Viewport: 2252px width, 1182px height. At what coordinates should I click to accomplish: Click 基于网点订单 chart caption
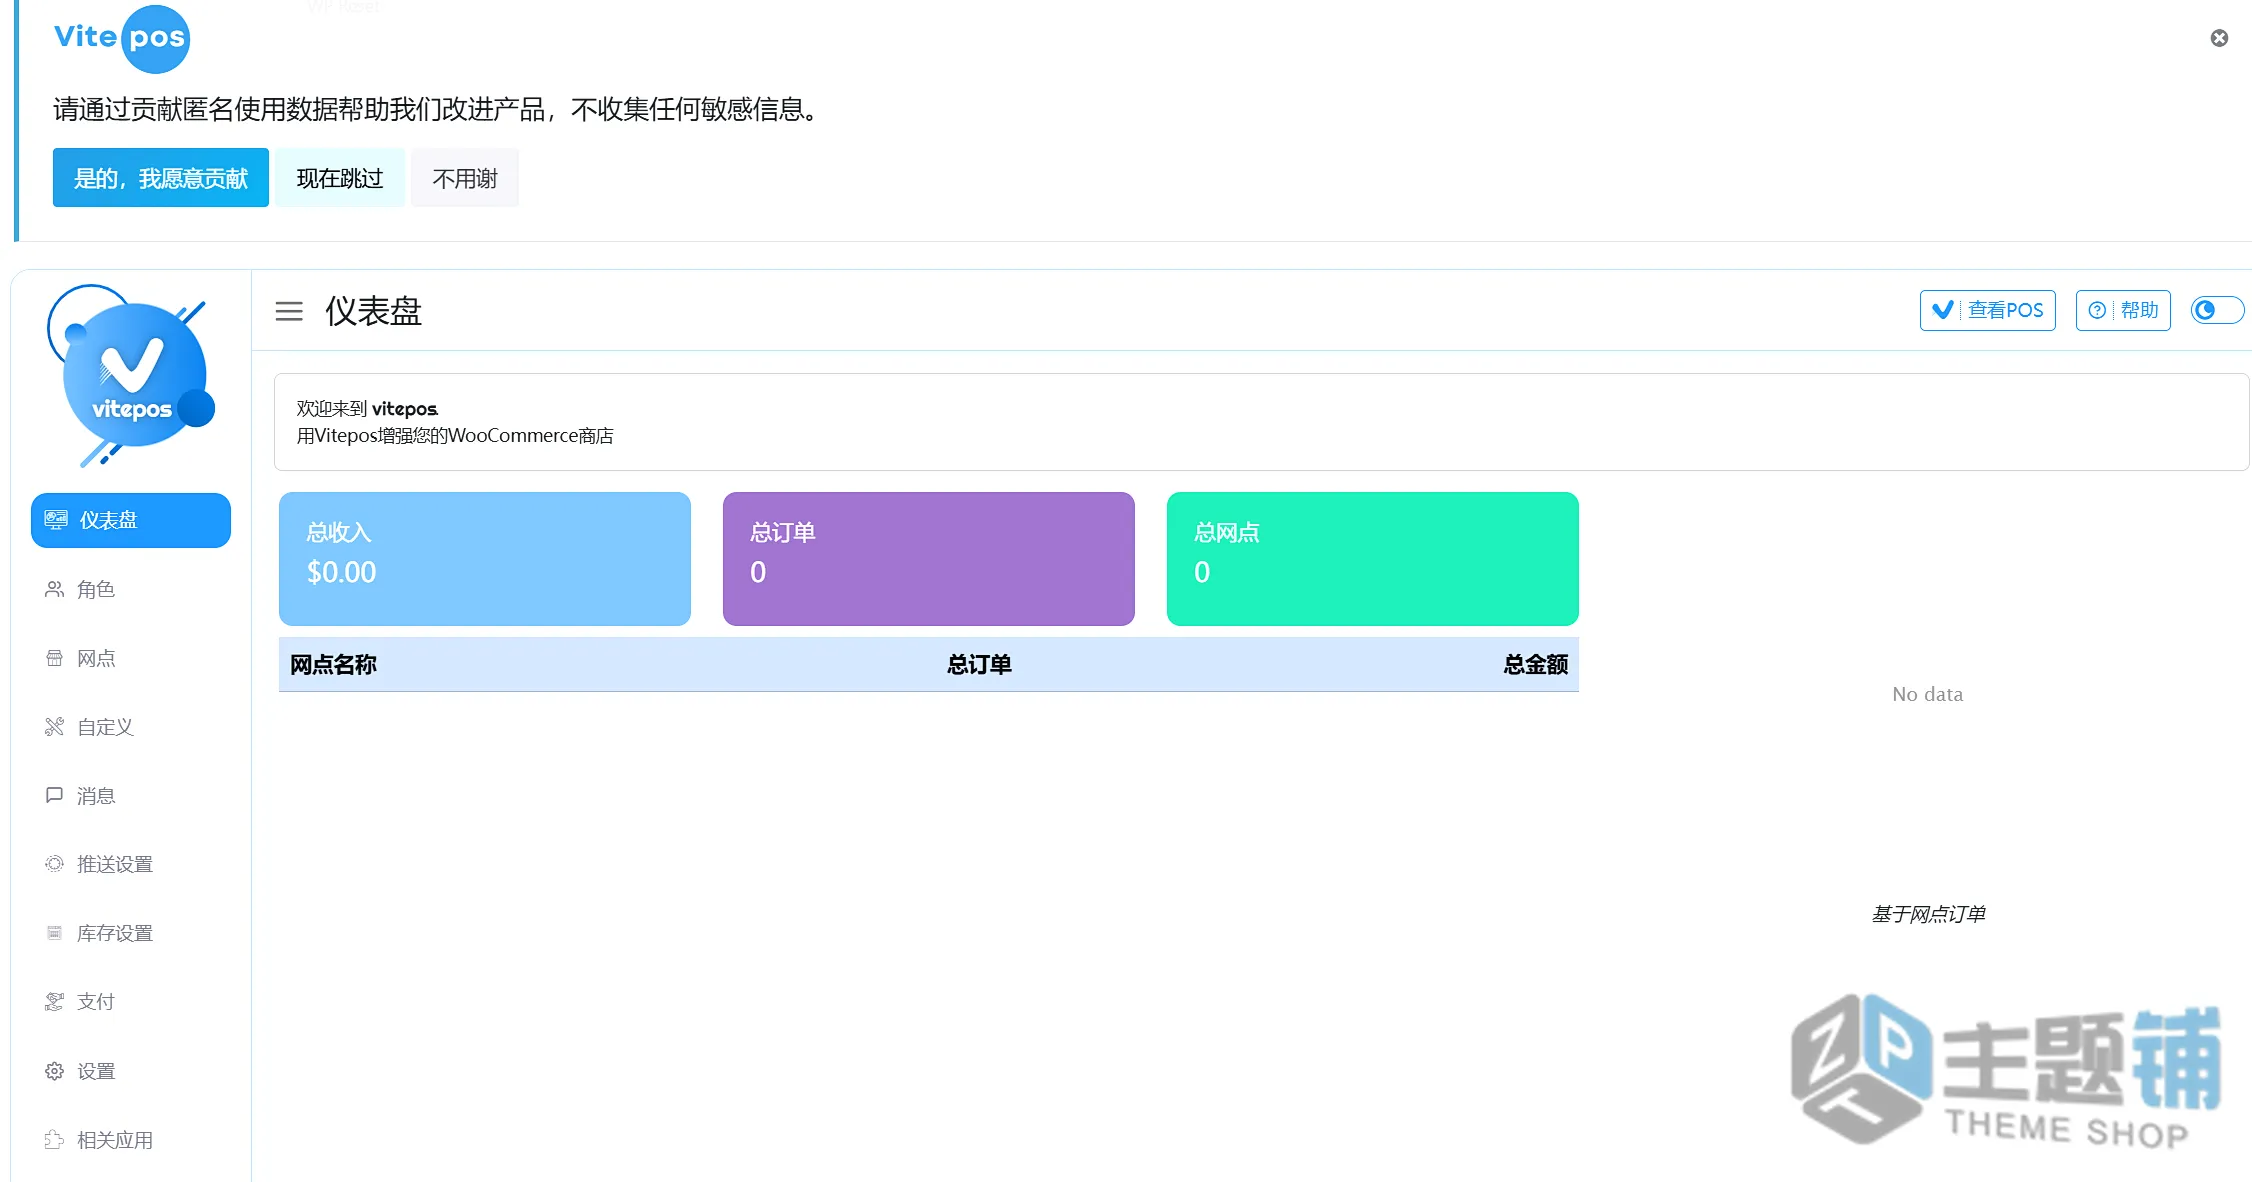click(1928, 914)
